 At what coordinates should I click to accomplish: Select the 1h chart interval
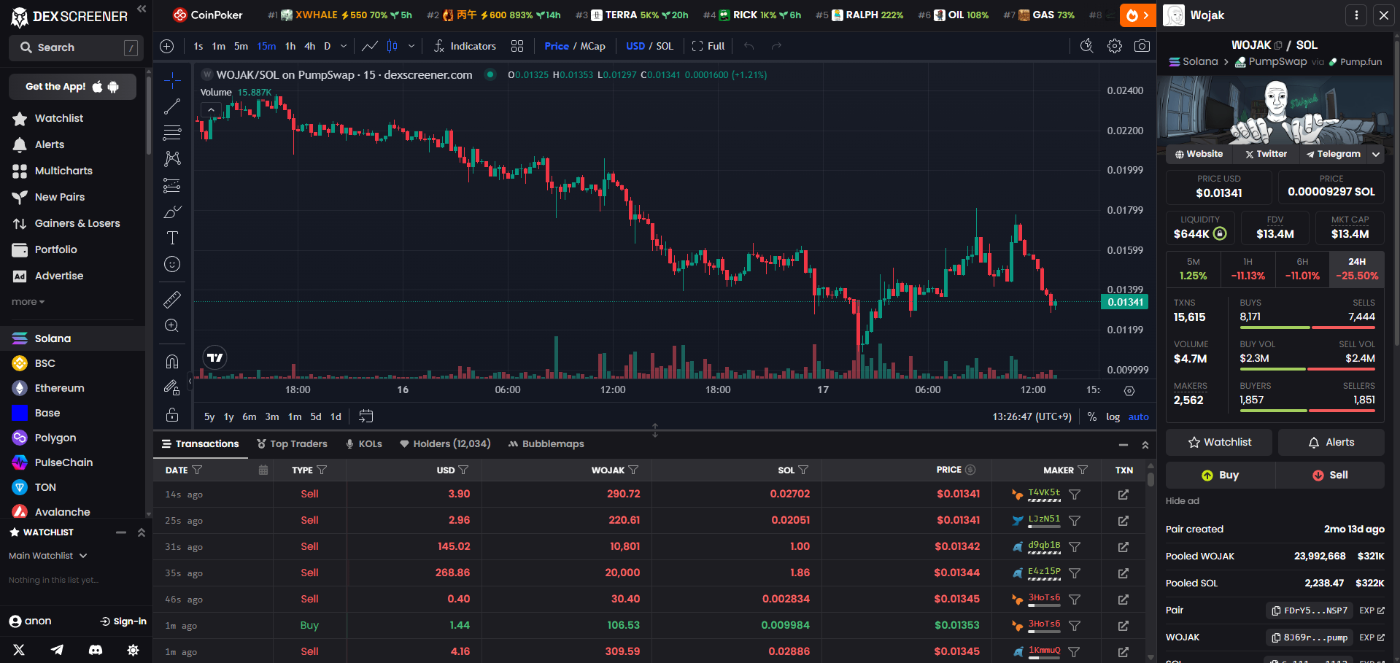(290, 46)
